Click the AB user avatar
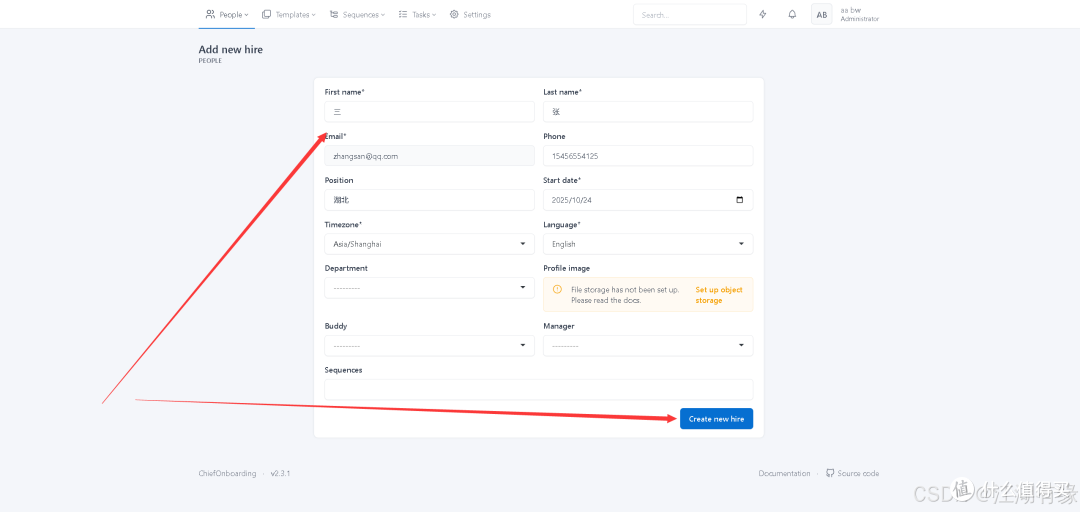This screenshot has height=512, width=1080. coord(822,14)
